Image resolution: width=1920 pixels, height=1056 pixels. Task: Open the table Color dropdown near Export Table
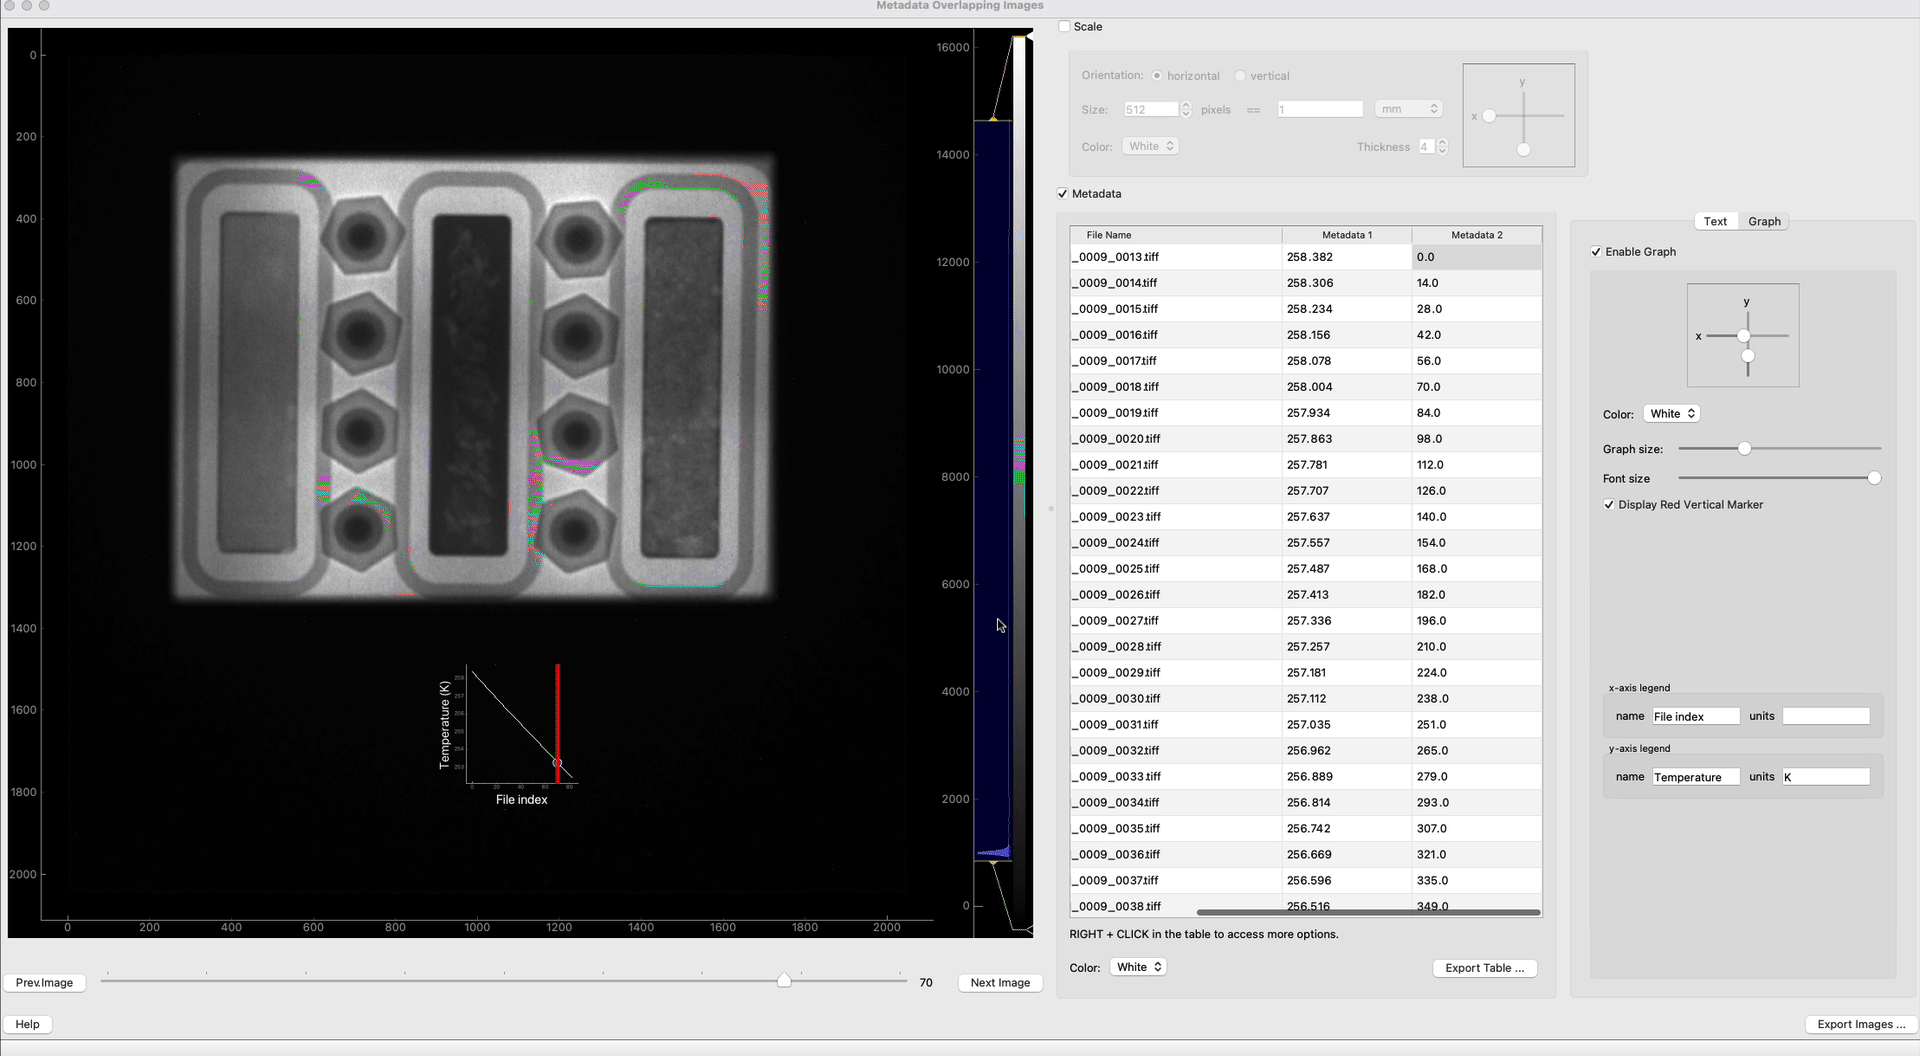coord(1138,967)
